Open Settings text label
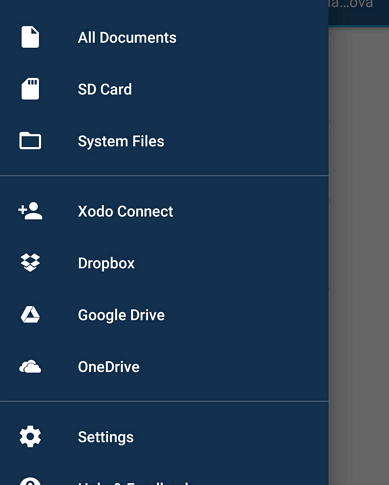Image resolution: width=389 pixels, height=485 pixels. tap(106, 437)
